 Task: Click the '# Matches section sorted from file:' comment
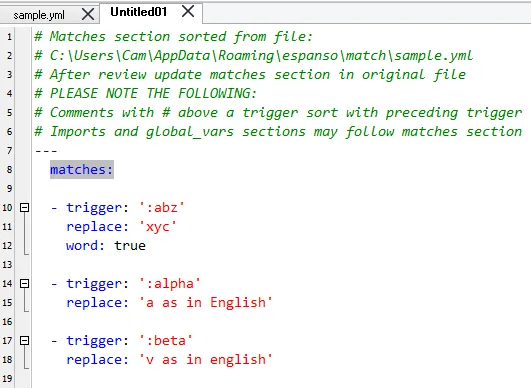[x=173, y=37]
